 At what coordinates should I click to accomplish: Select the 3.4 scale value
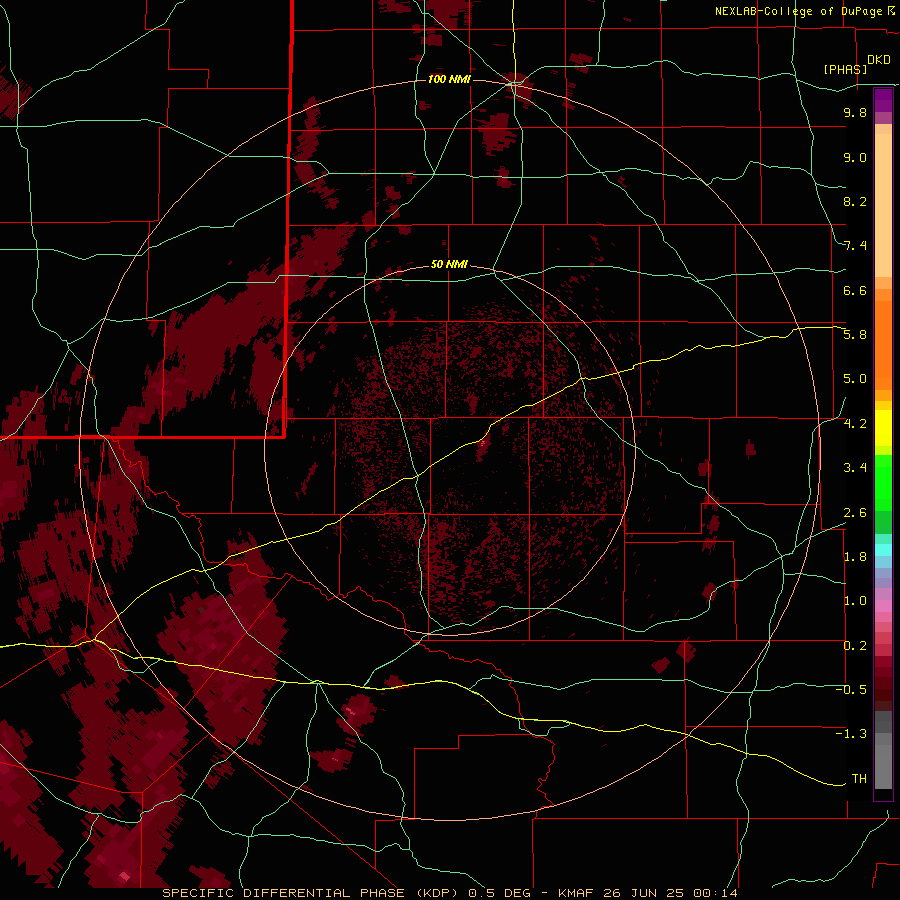pos(855,468)
